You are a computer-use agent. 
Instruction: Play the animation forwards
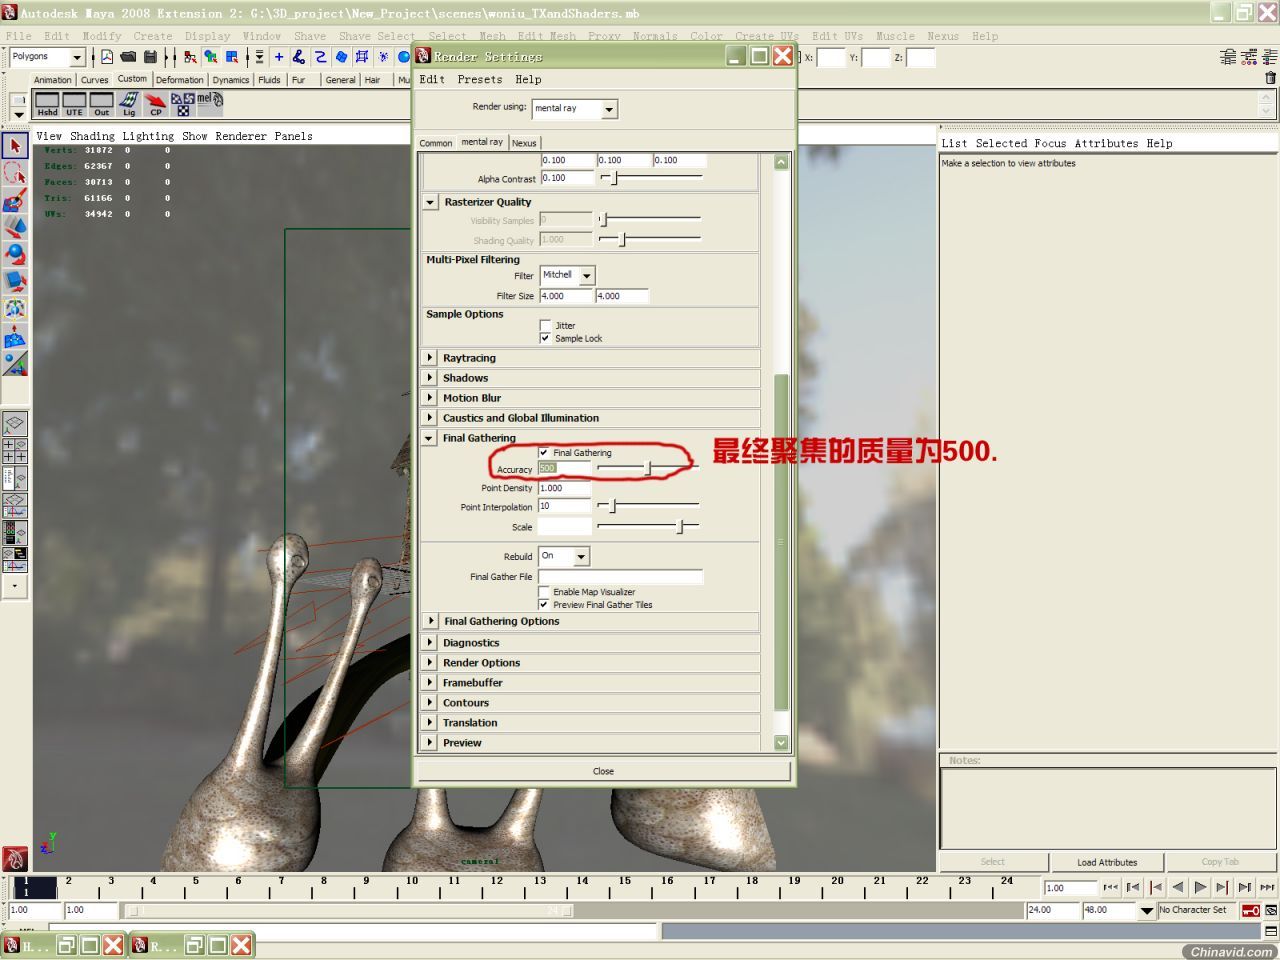[1200, 887]
